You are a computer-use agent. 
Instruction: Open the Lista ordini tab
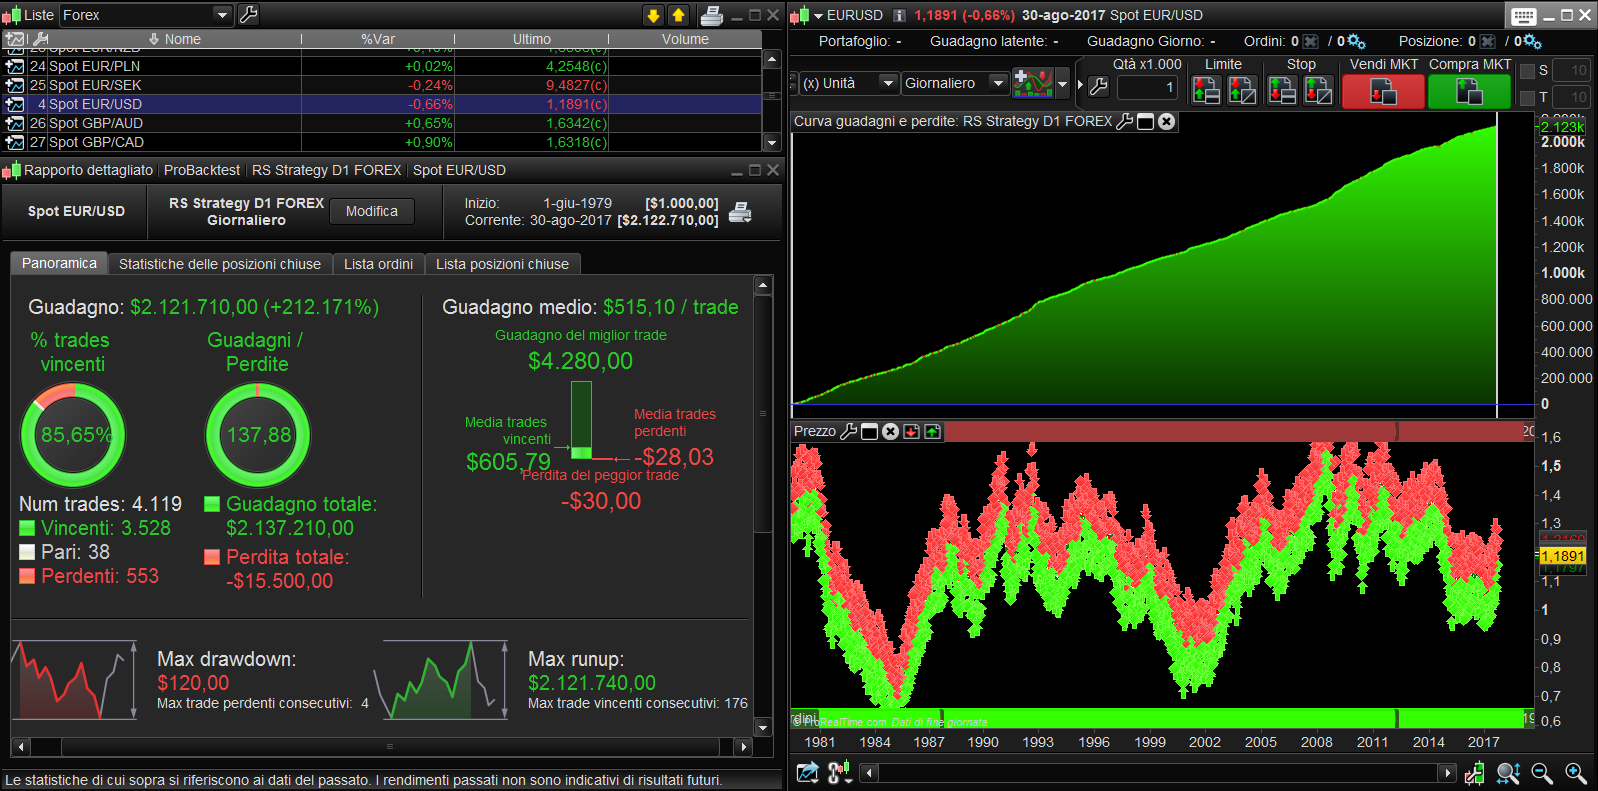[x=378, y=264]
